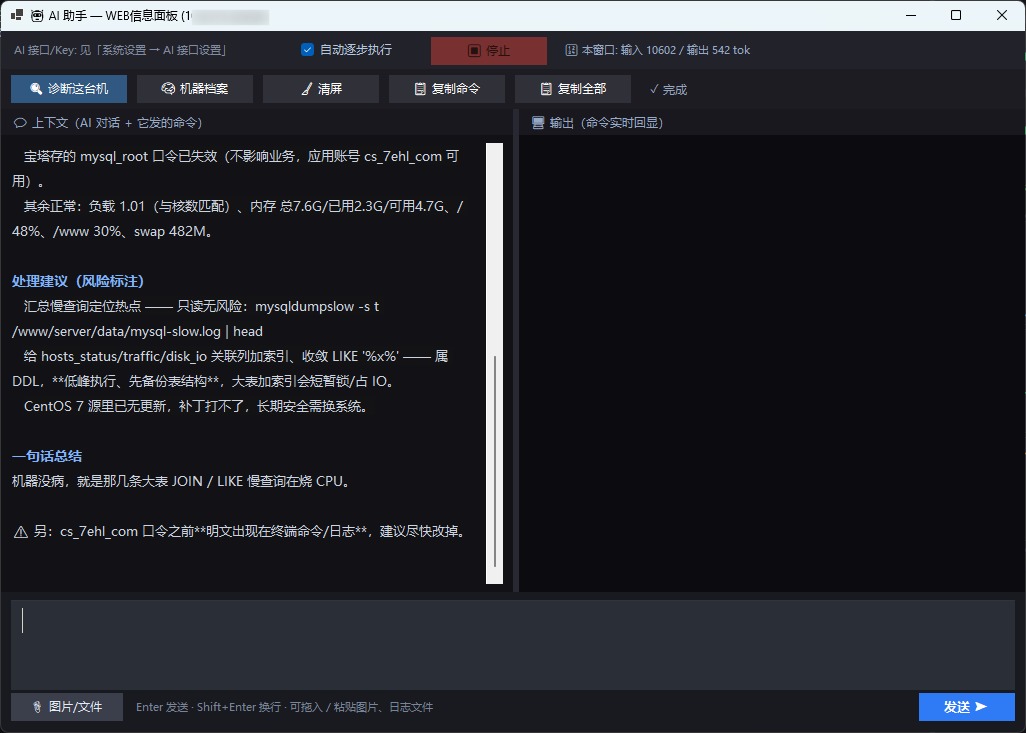Image resolution: width=1026 pixels, height=733 pixels.
Task: Click the /www/server/data/mysql-slow.log path text
Action: click(x=116, y=331)
